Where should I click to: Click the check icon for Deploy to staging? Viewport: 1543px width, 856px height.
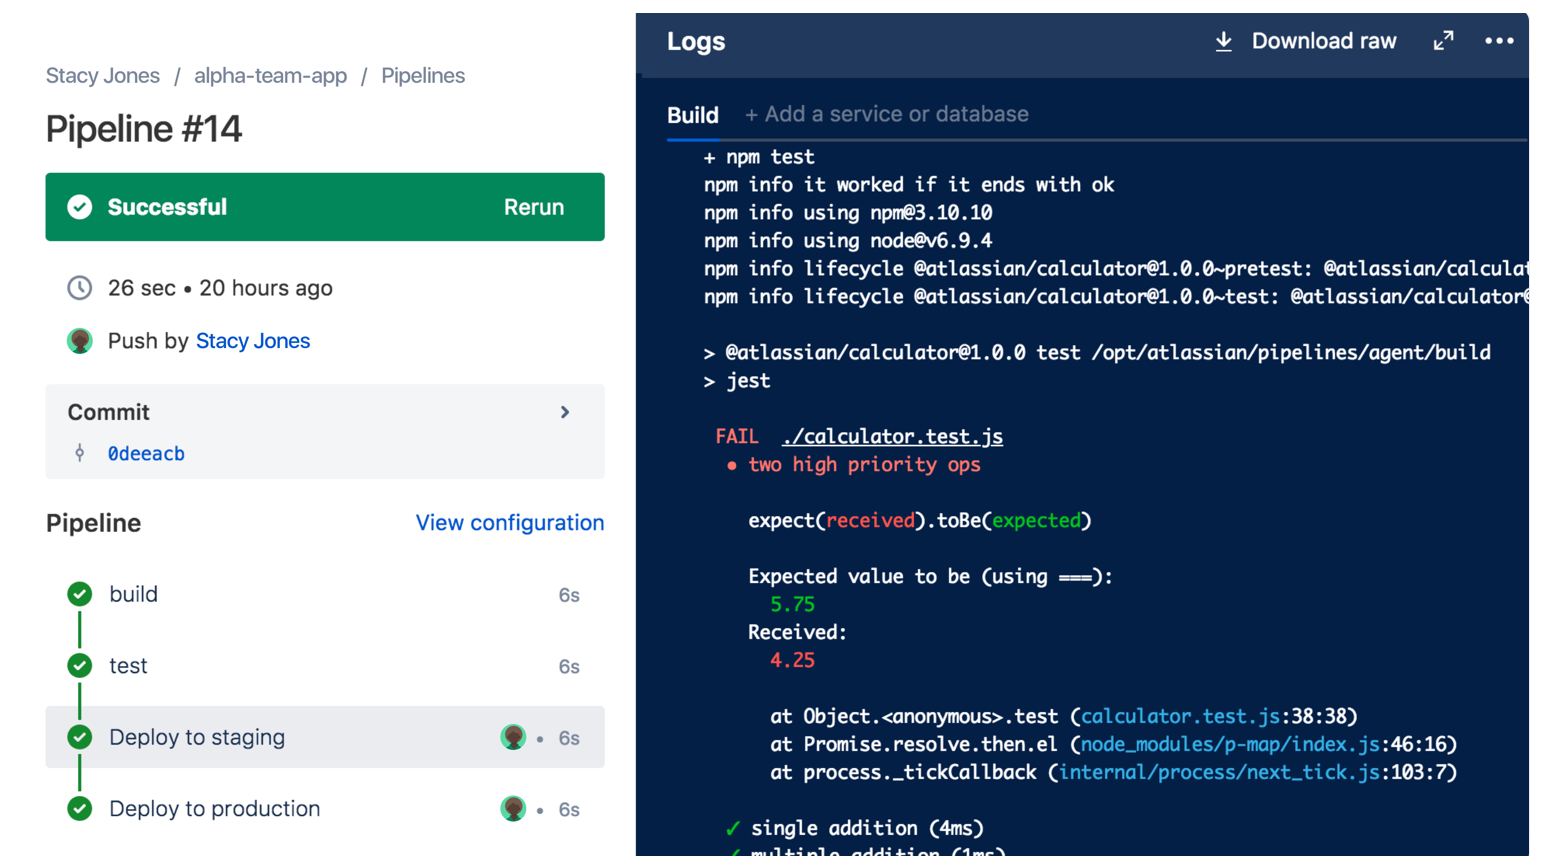(x=80, y=737)
